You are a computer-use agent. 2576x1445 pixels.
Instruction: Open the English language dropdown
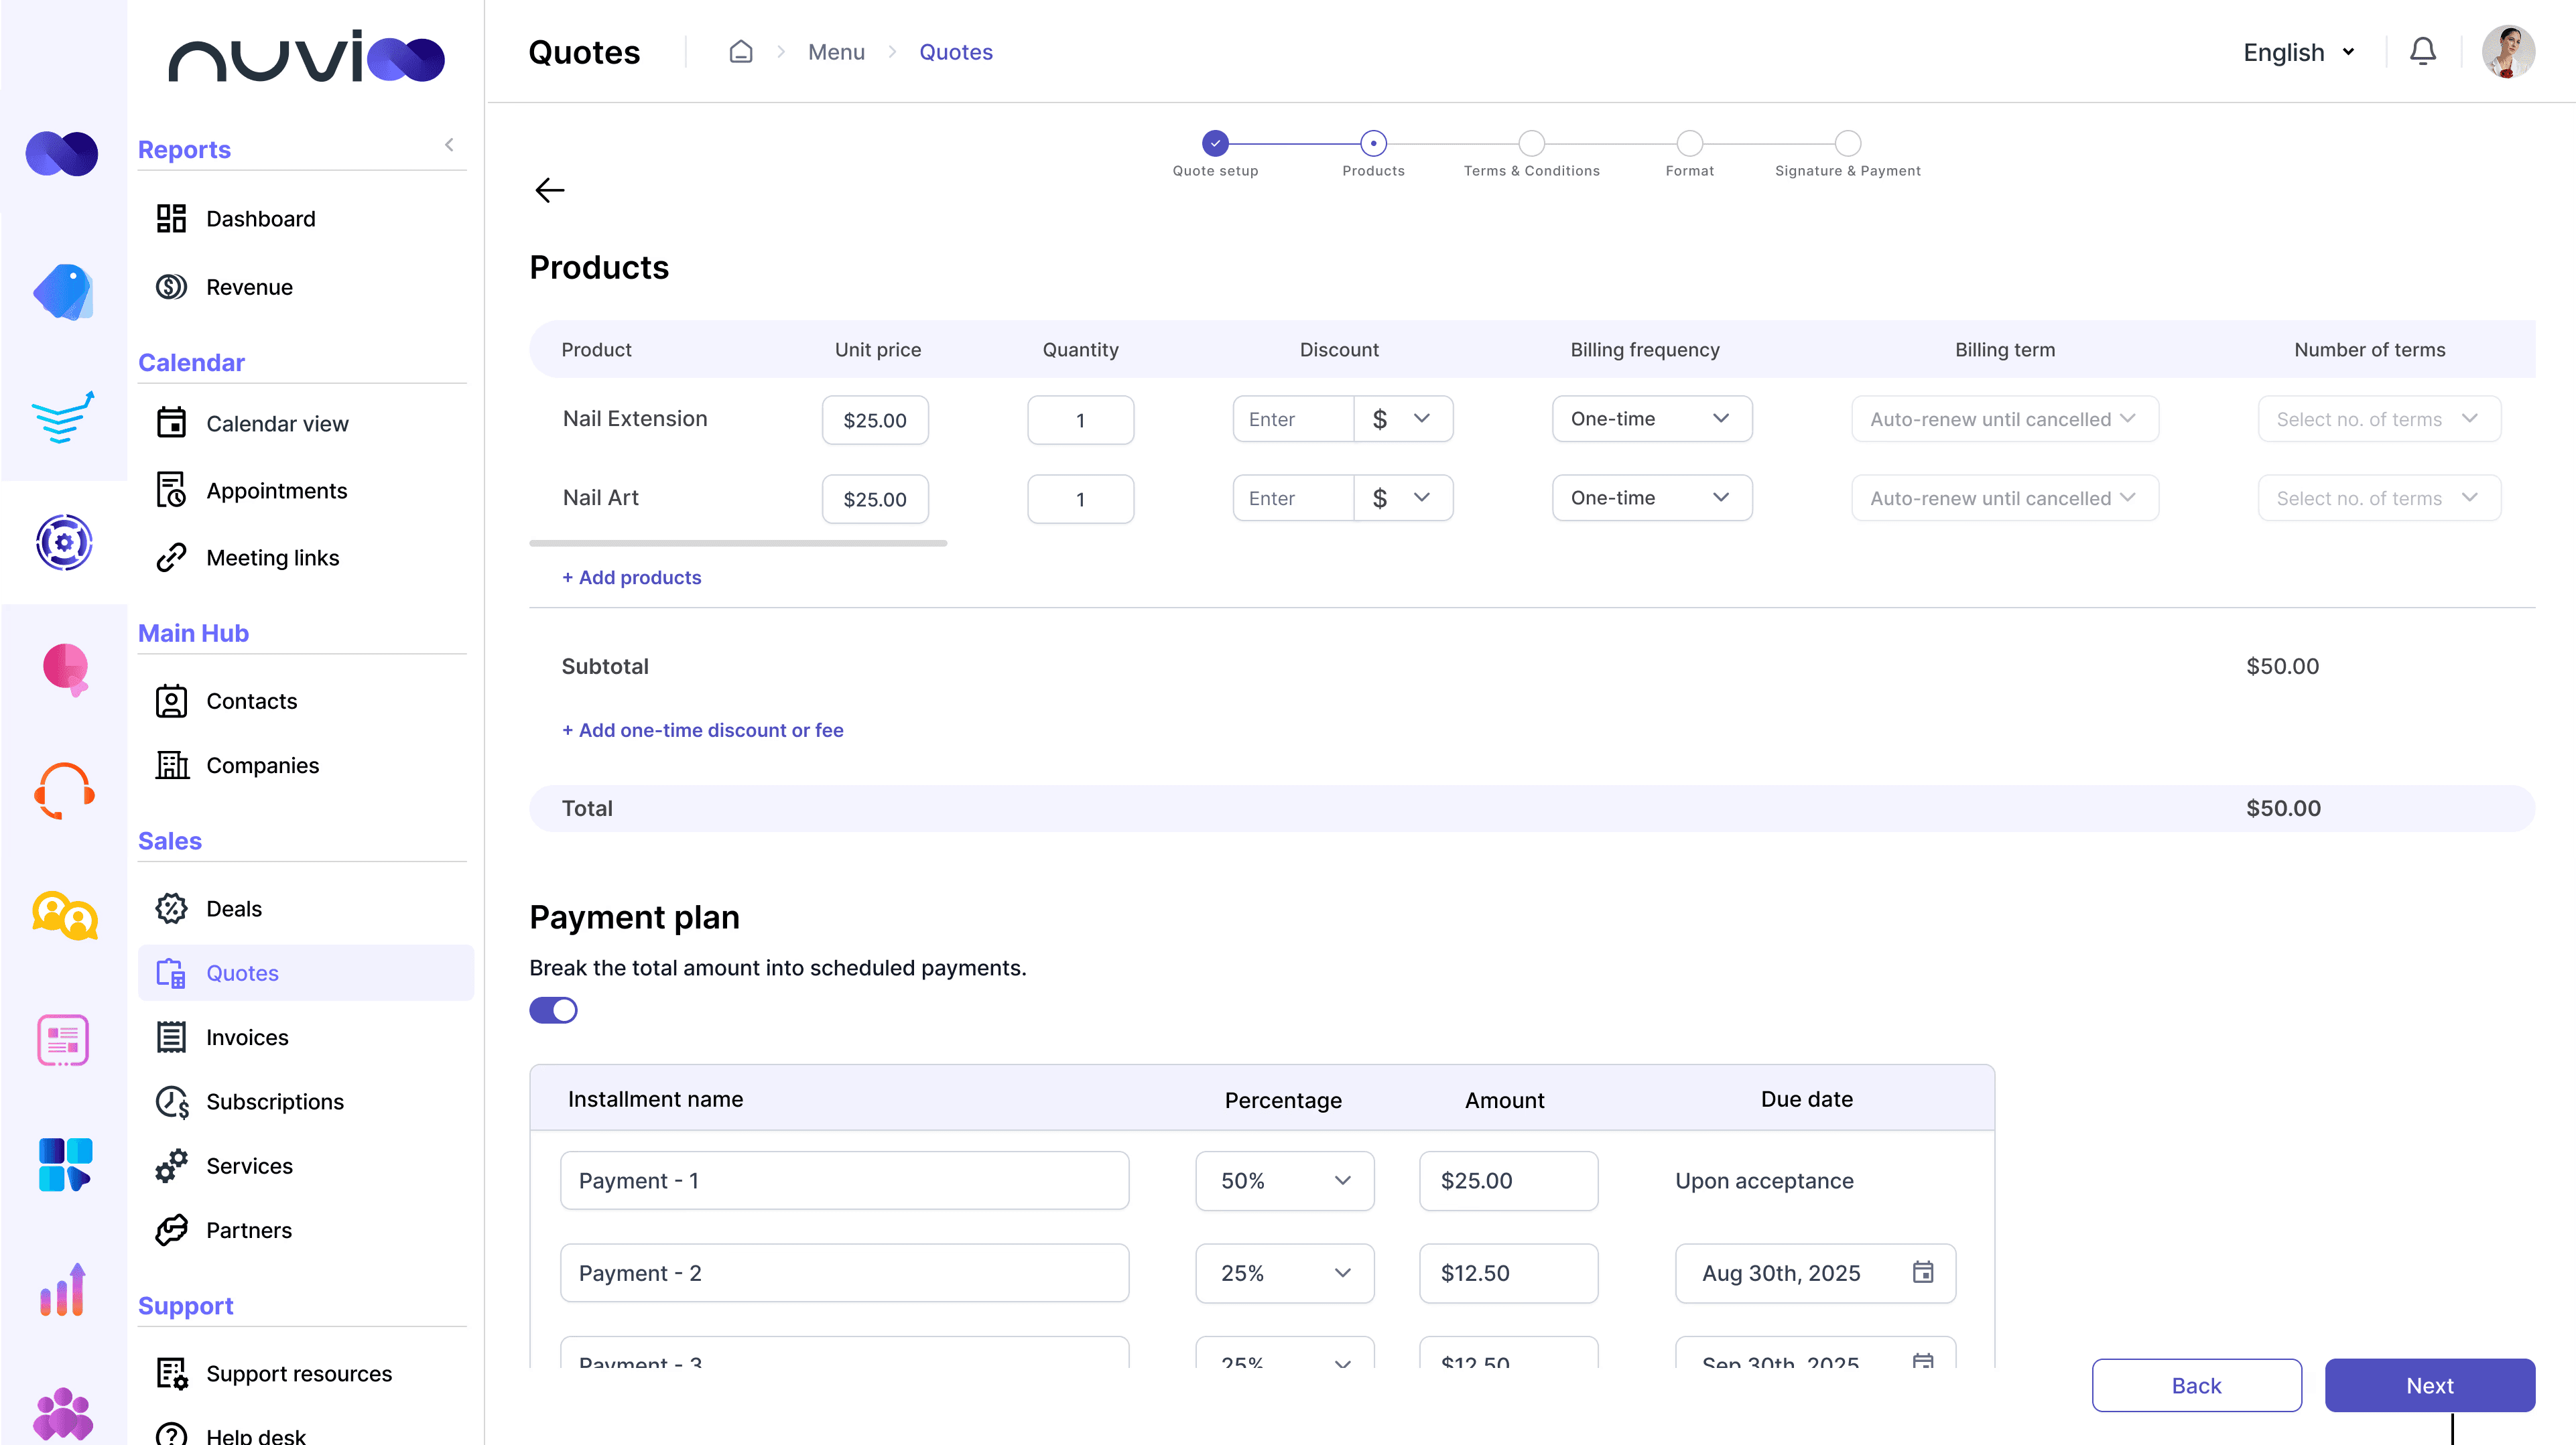pyautogui.click(x=2297, y=52)
